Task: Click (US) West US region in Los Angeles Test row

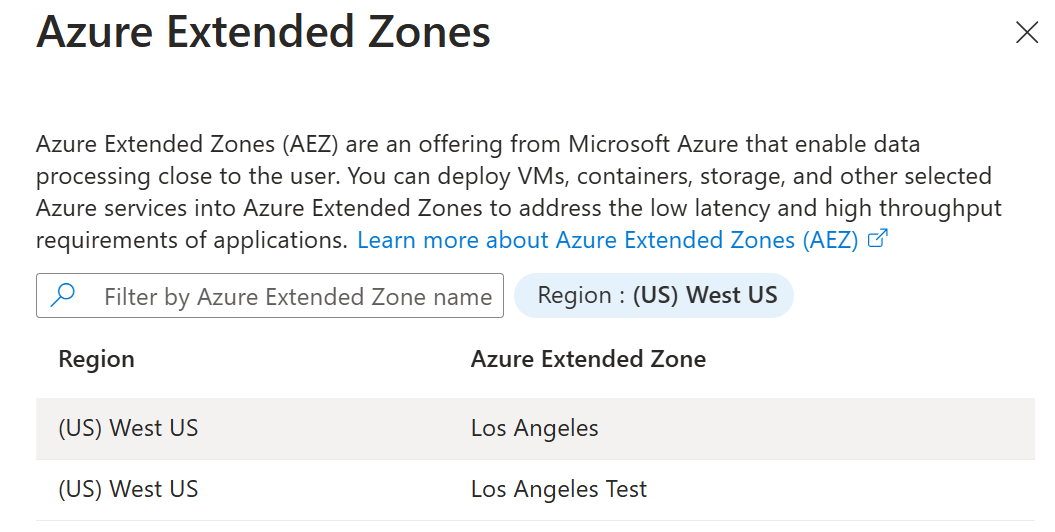Action: 128,490
